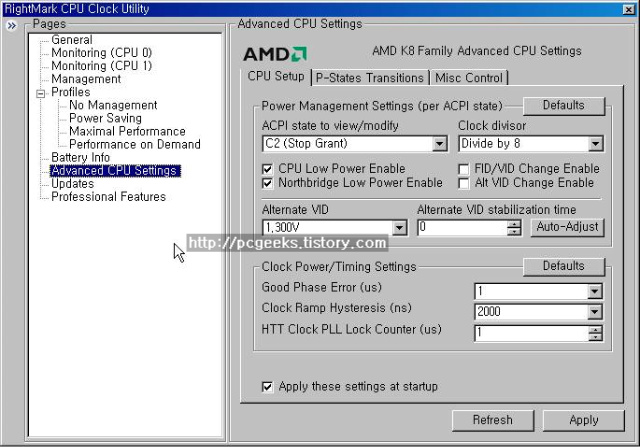Go to the Management page

(86, 79)
